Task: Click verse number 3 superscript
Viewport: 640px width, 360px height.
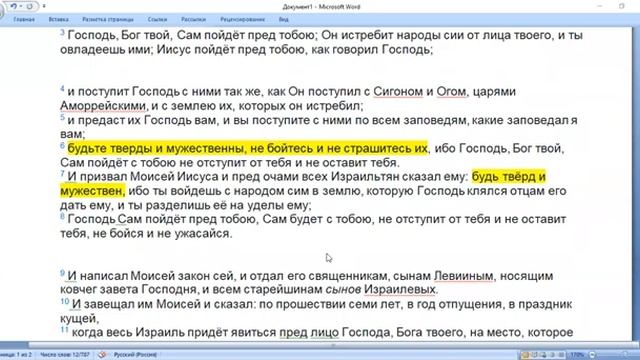Action: 62,32
